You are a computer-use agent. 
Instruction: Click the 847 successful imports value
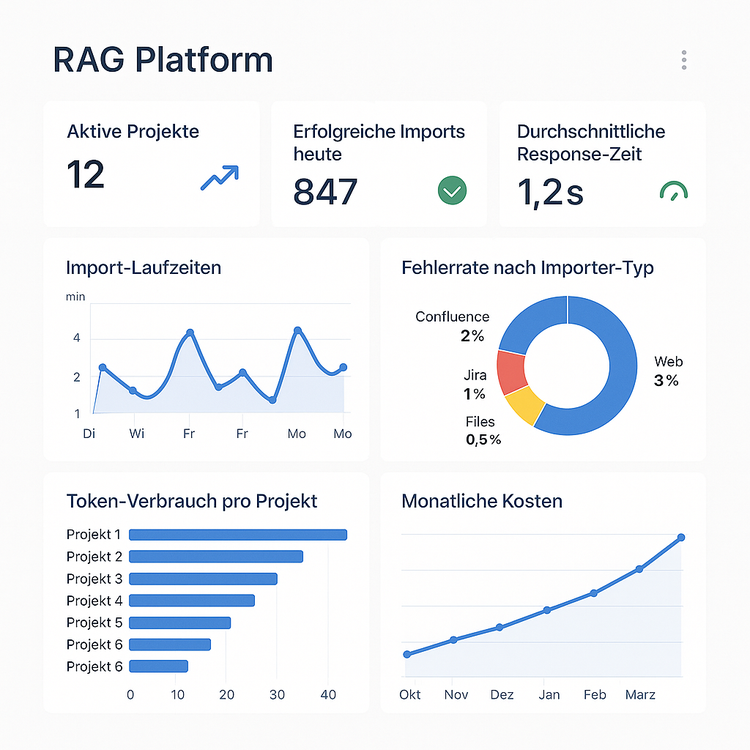325,191
